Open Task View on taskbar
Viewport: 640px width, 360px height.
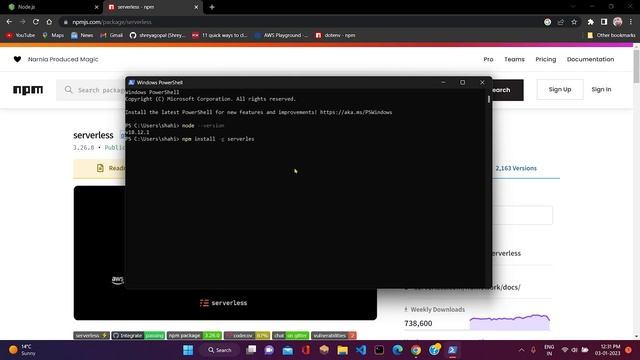click(251, 350)
